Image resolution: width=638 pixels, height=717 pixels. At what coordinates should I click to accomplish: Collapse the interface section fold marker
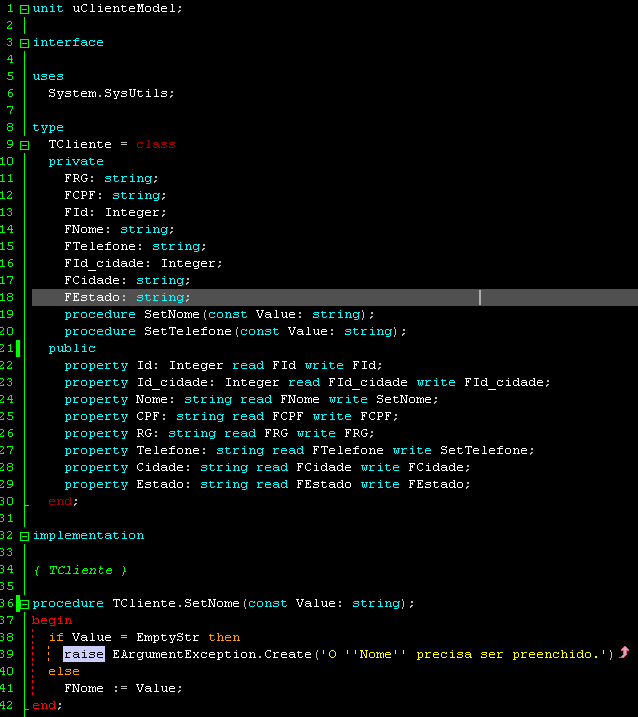(24, 43)
